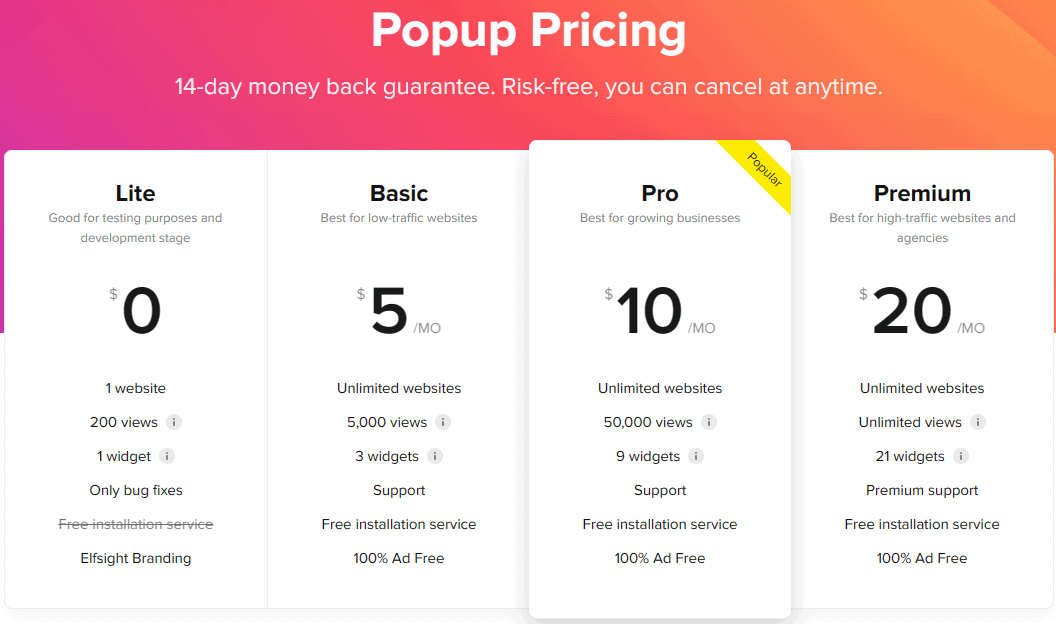The image size is (1056, 624).
Task: Open the 9 widgets info icon
Action: point(696,456)
